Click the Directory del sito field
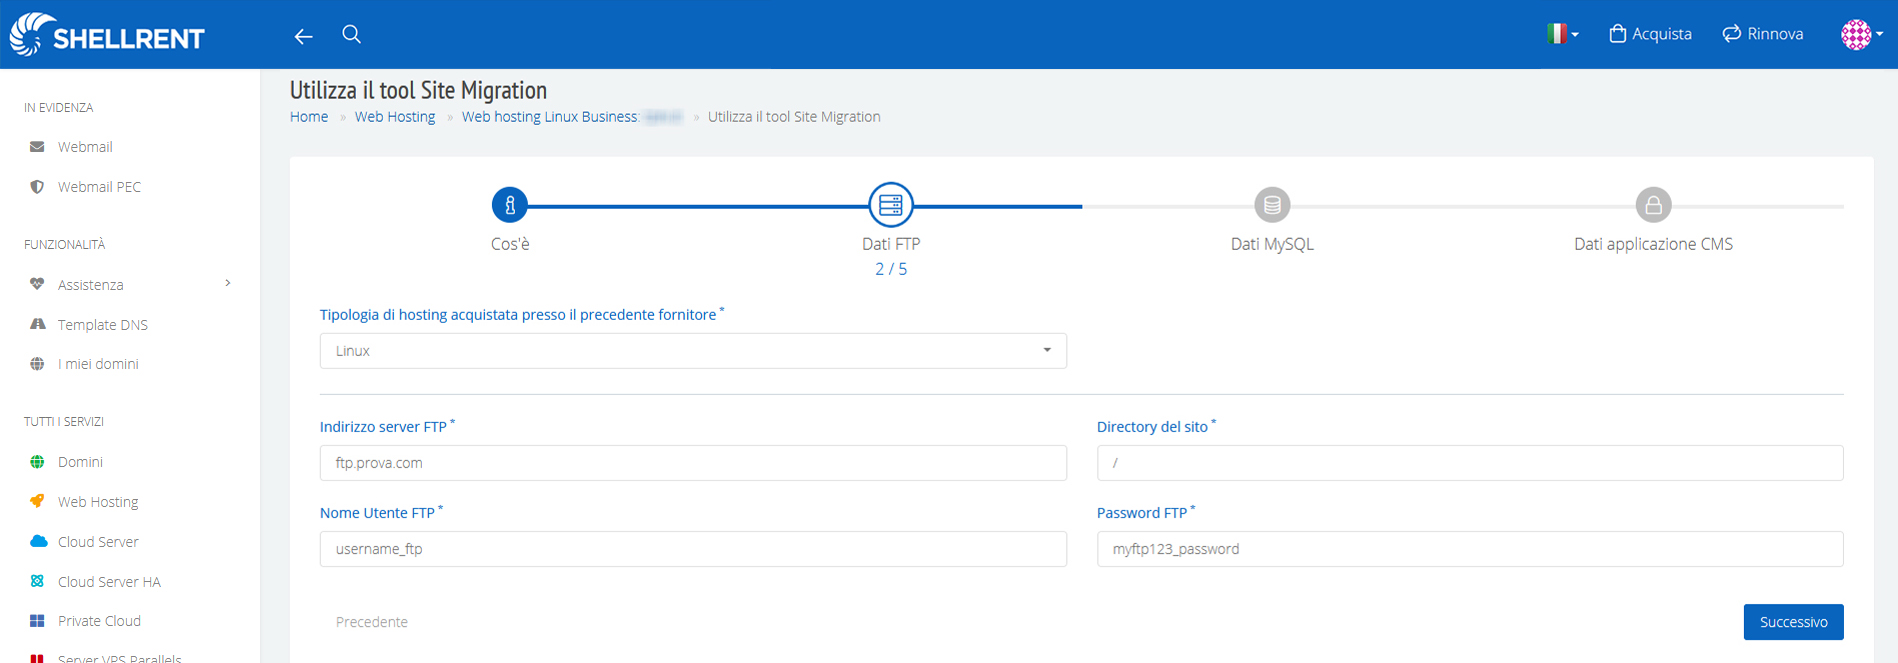The height and width of the screenshot is (663, 1898). click(x=1470, y=463)
